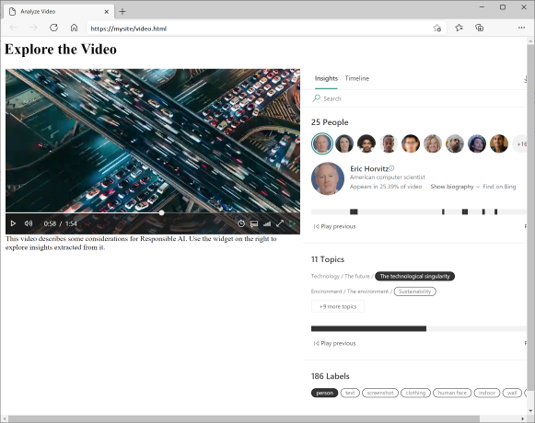Select the first person thumbnail Eric Horvitz
The height and width of the screenshot is (423, 535).
tap(322, 144)
